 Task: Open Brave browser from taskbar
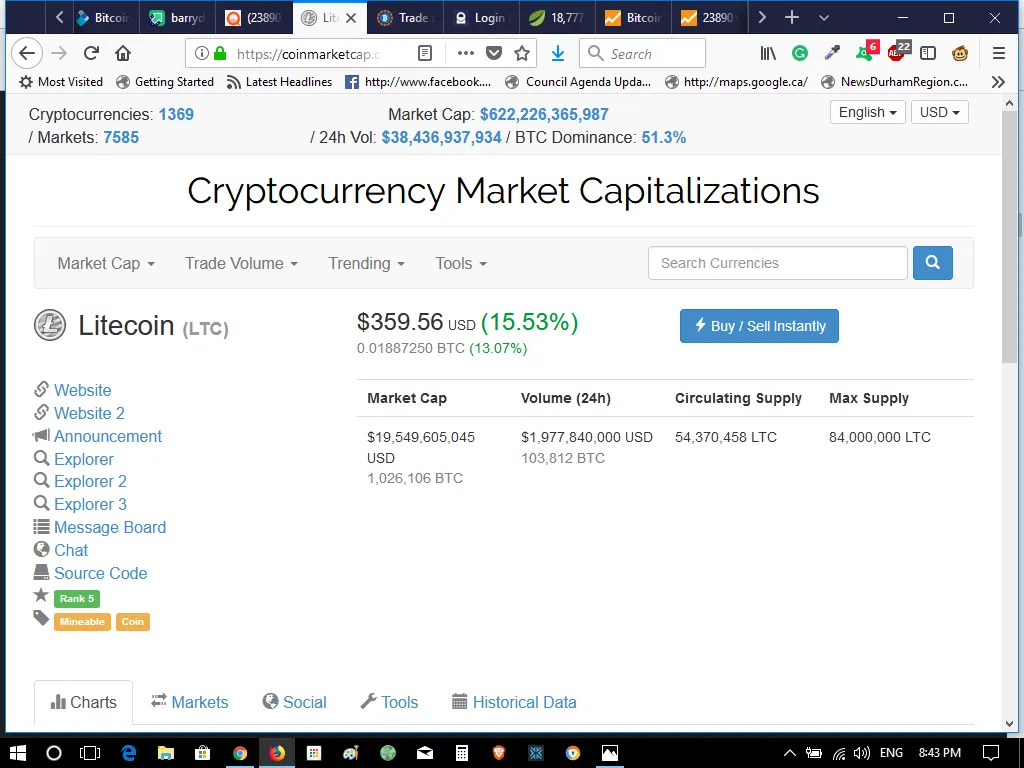point(499,753)
